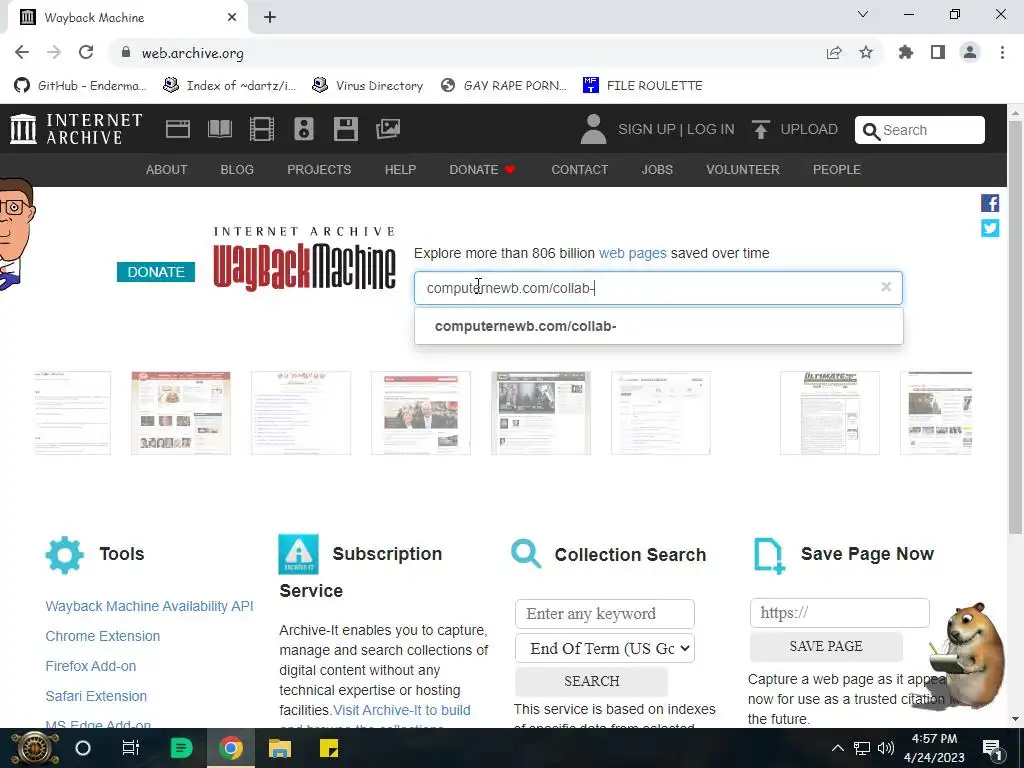1024x768 pixels.
Task: Open the Firefox Add-on link
Action: (91, 666)
